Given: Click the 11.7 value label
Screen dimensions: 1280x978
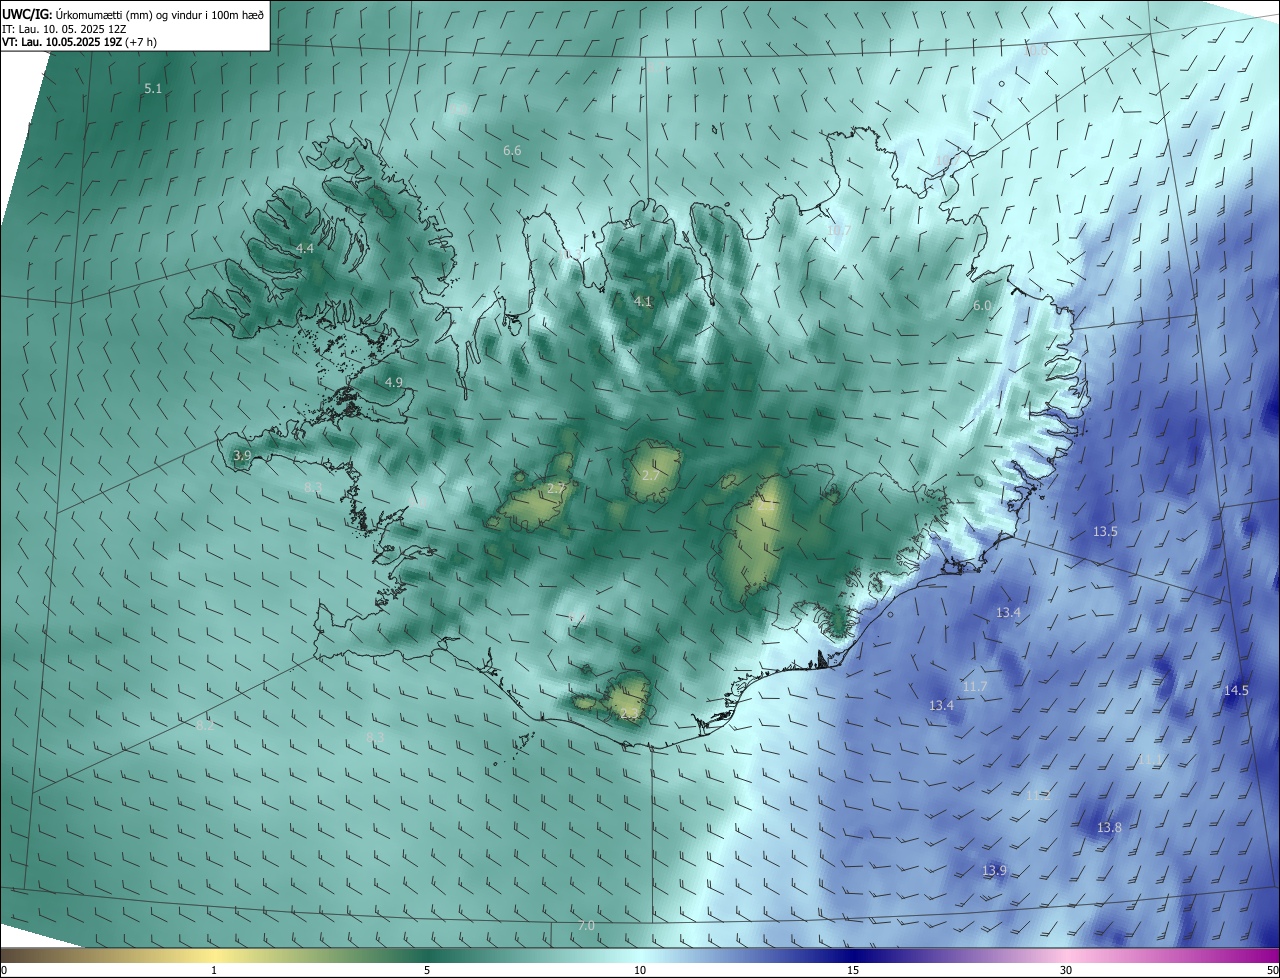Looking at the screenshot, I should tap(974, 686).
